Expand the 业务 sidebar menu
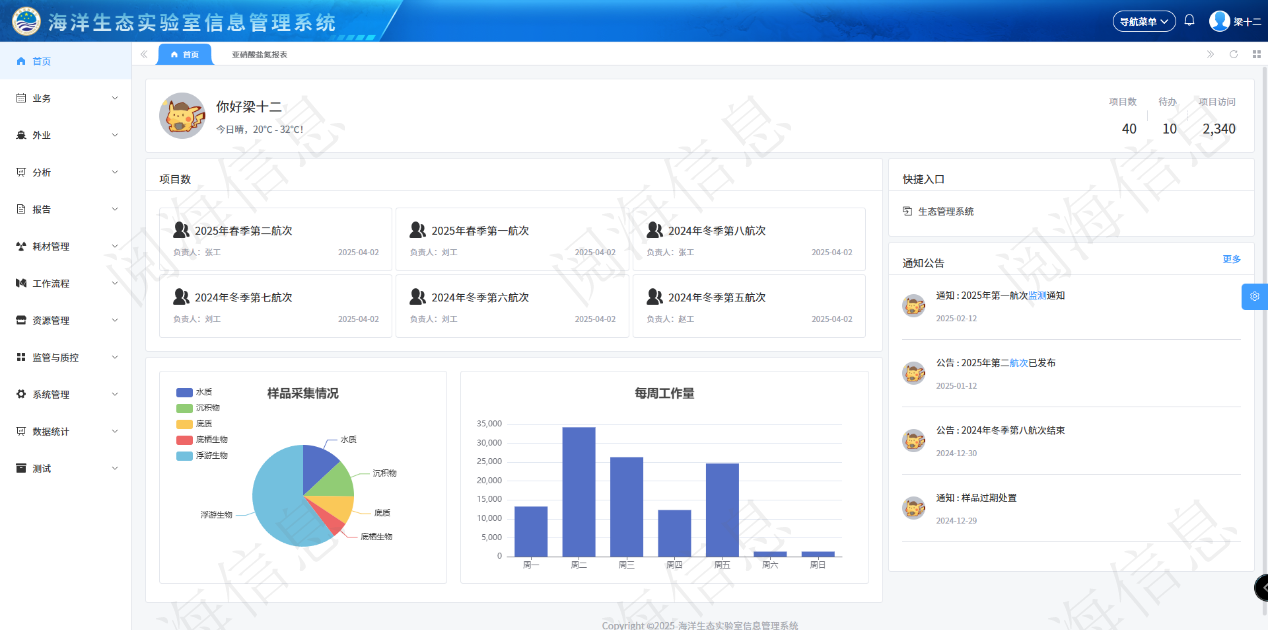 [x=65, y=98]
